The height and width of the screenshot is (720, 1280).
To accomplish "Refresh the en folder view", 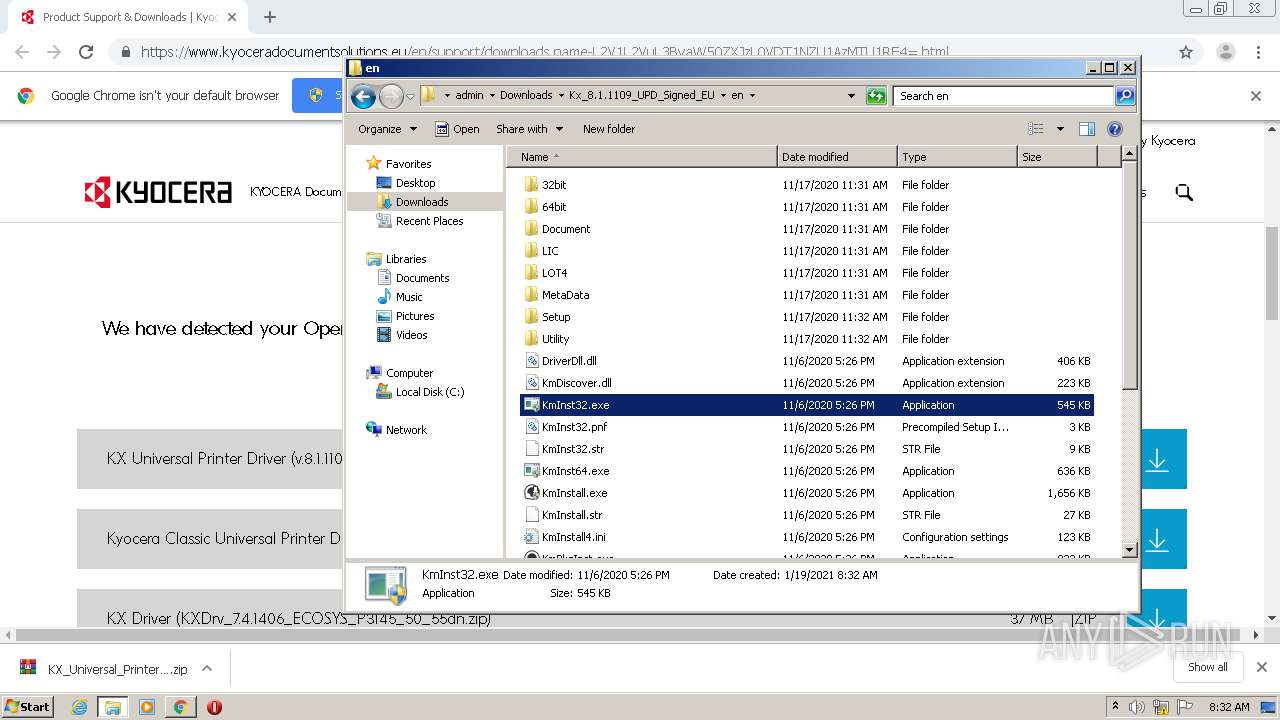I will [x=876, y=96].
